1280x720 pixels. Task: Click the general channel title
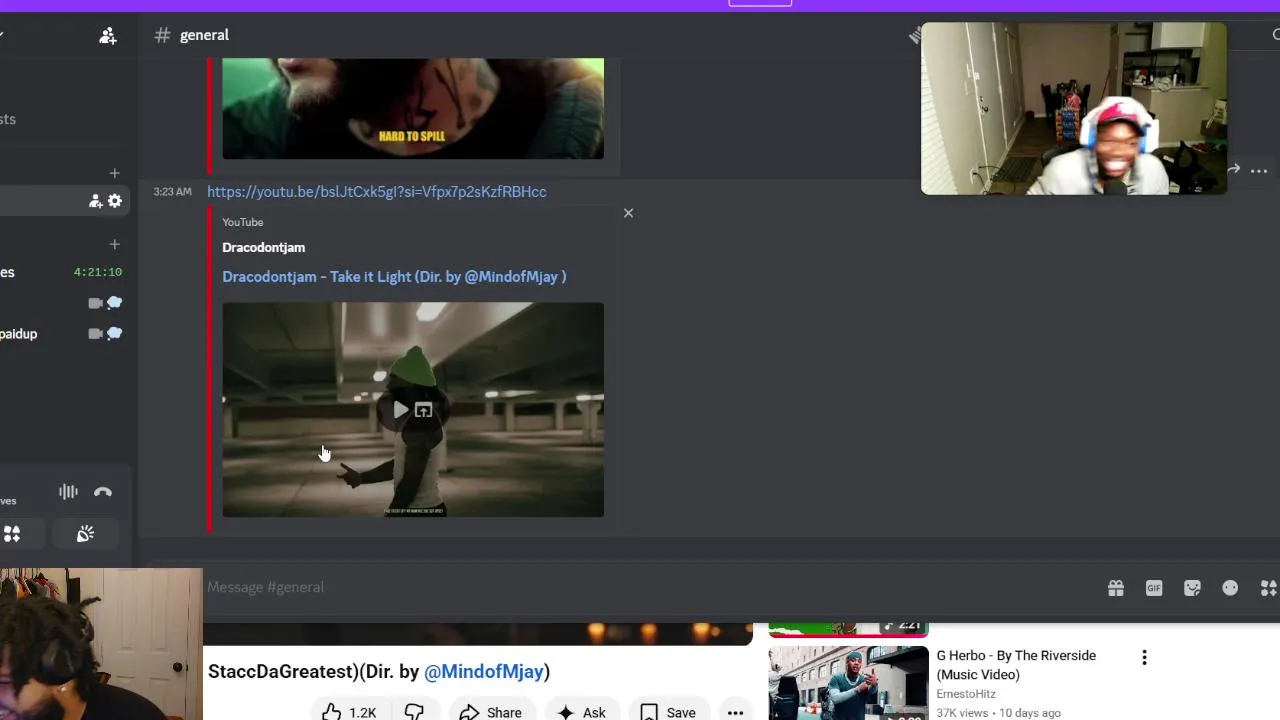pyautogui.click(x=204, y=35)
